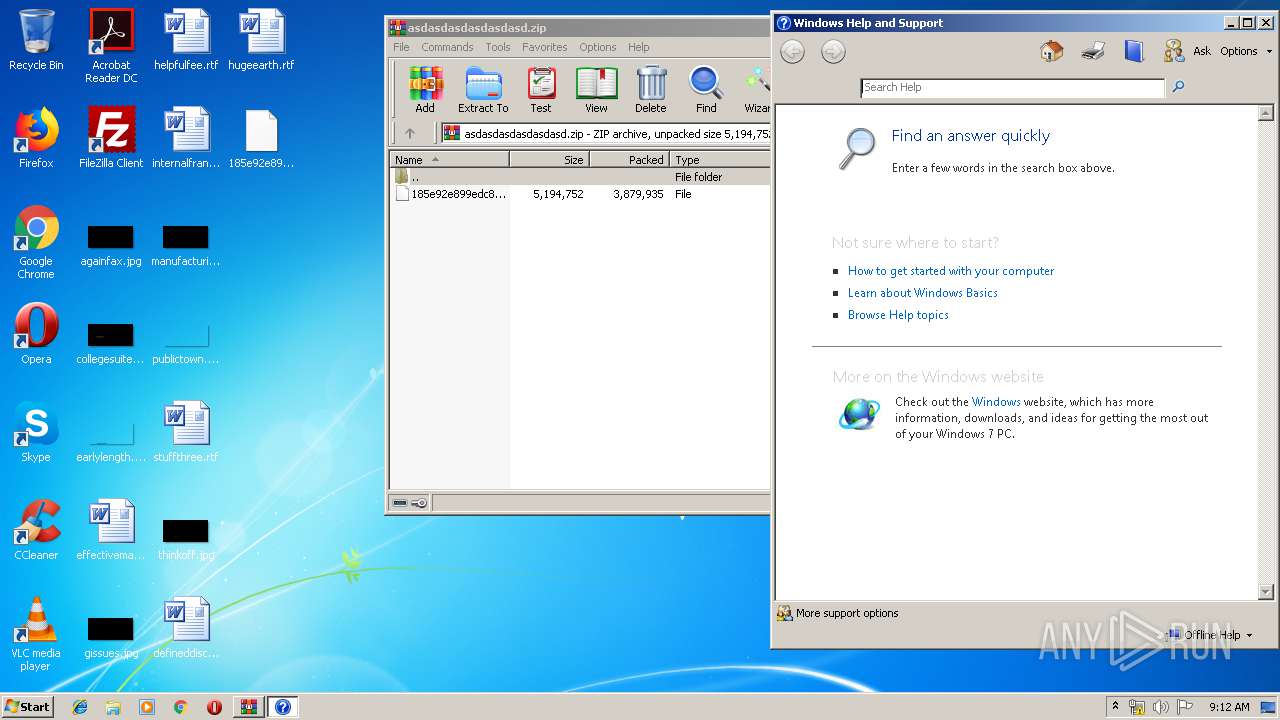
Task: Open the Tools menu in WinRAR
Action: (498, 47)
